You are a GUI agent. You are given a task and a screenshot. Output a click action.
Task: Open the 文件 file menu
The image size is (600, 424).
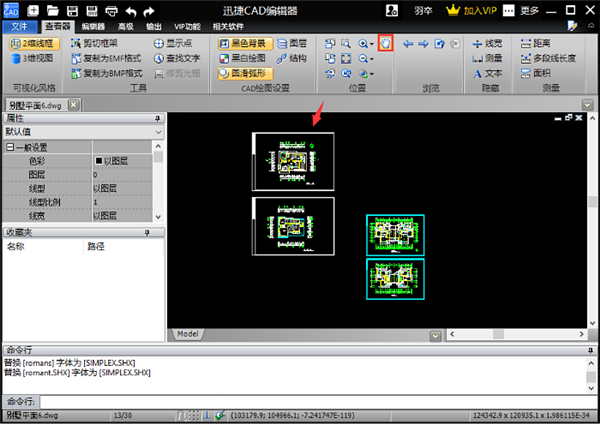point(20,26)
